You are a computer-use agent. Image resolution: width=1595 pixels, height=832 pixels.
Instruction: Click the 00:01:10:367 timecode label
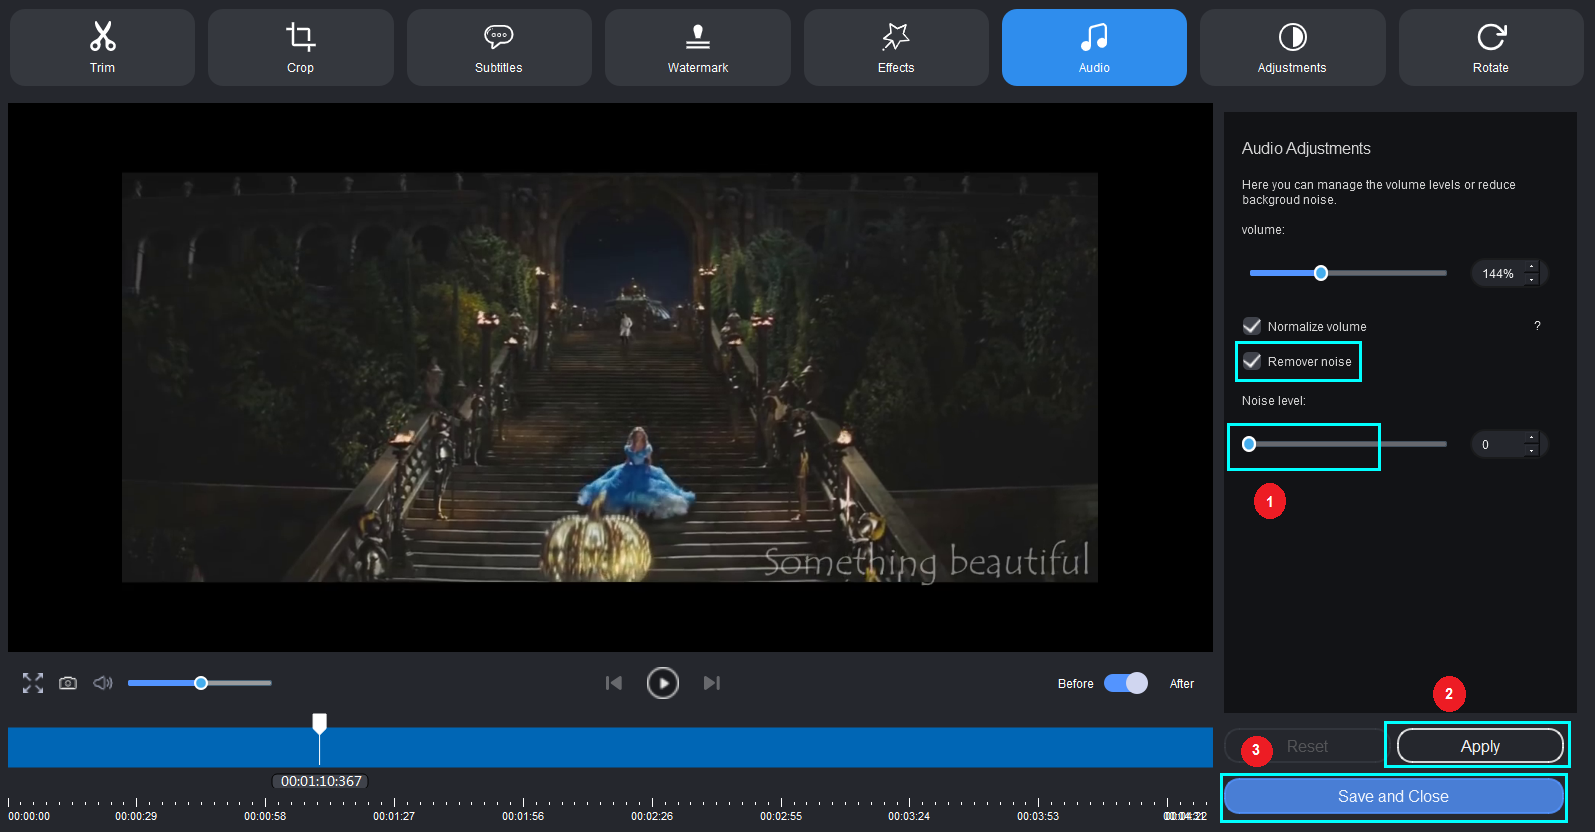point(321,781)
